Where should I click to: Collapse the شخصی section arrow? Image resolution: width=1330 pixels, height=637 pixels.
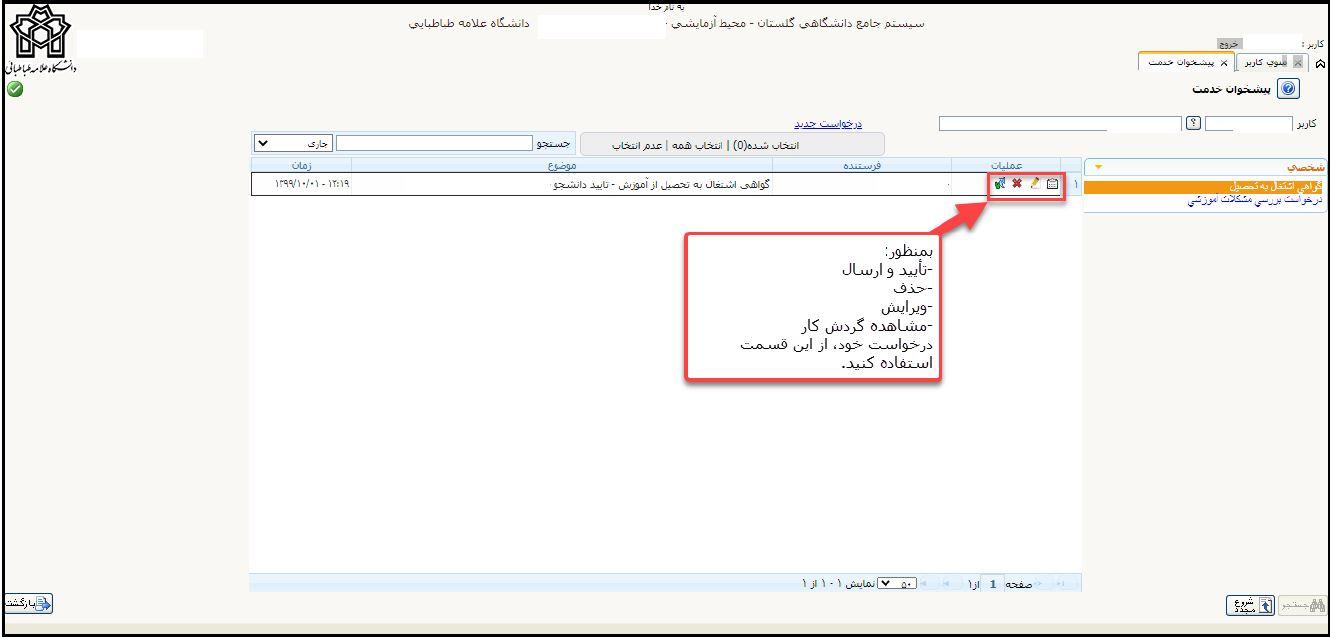[x=1100, y=168]
